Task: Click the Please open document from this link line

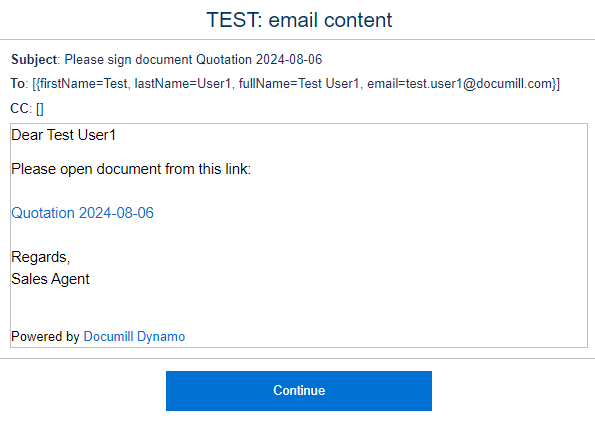Action: pos(131,169)
